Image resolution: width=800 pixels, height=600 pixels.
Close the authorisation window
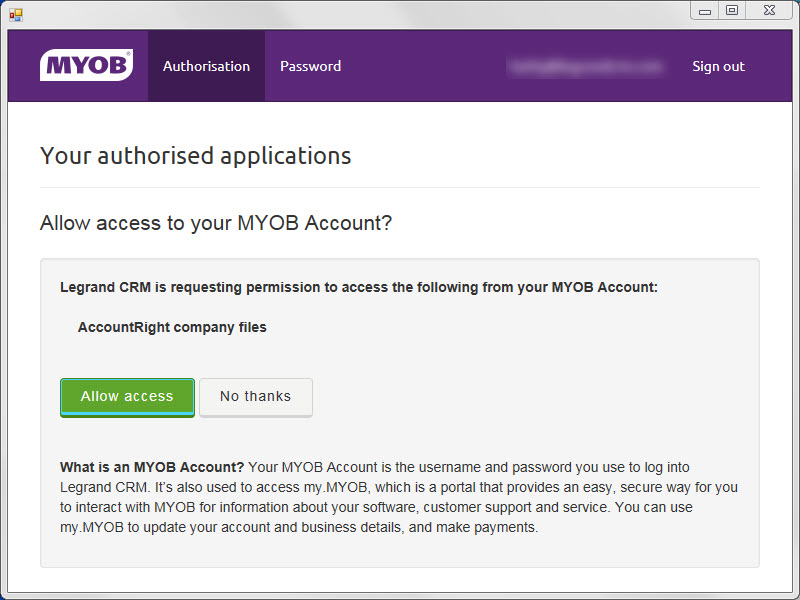768,10
